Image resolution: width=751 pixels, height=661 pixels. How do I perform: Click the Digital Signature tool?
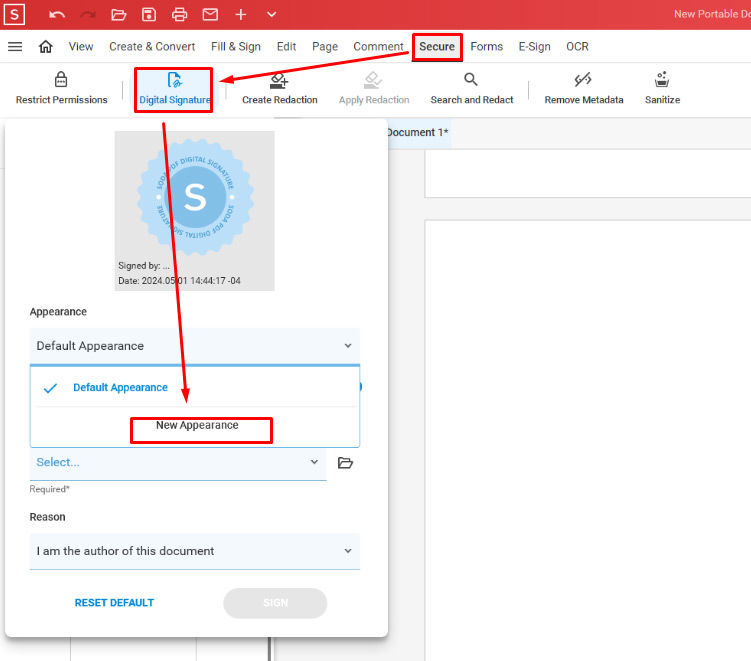(x=174, y=89)
